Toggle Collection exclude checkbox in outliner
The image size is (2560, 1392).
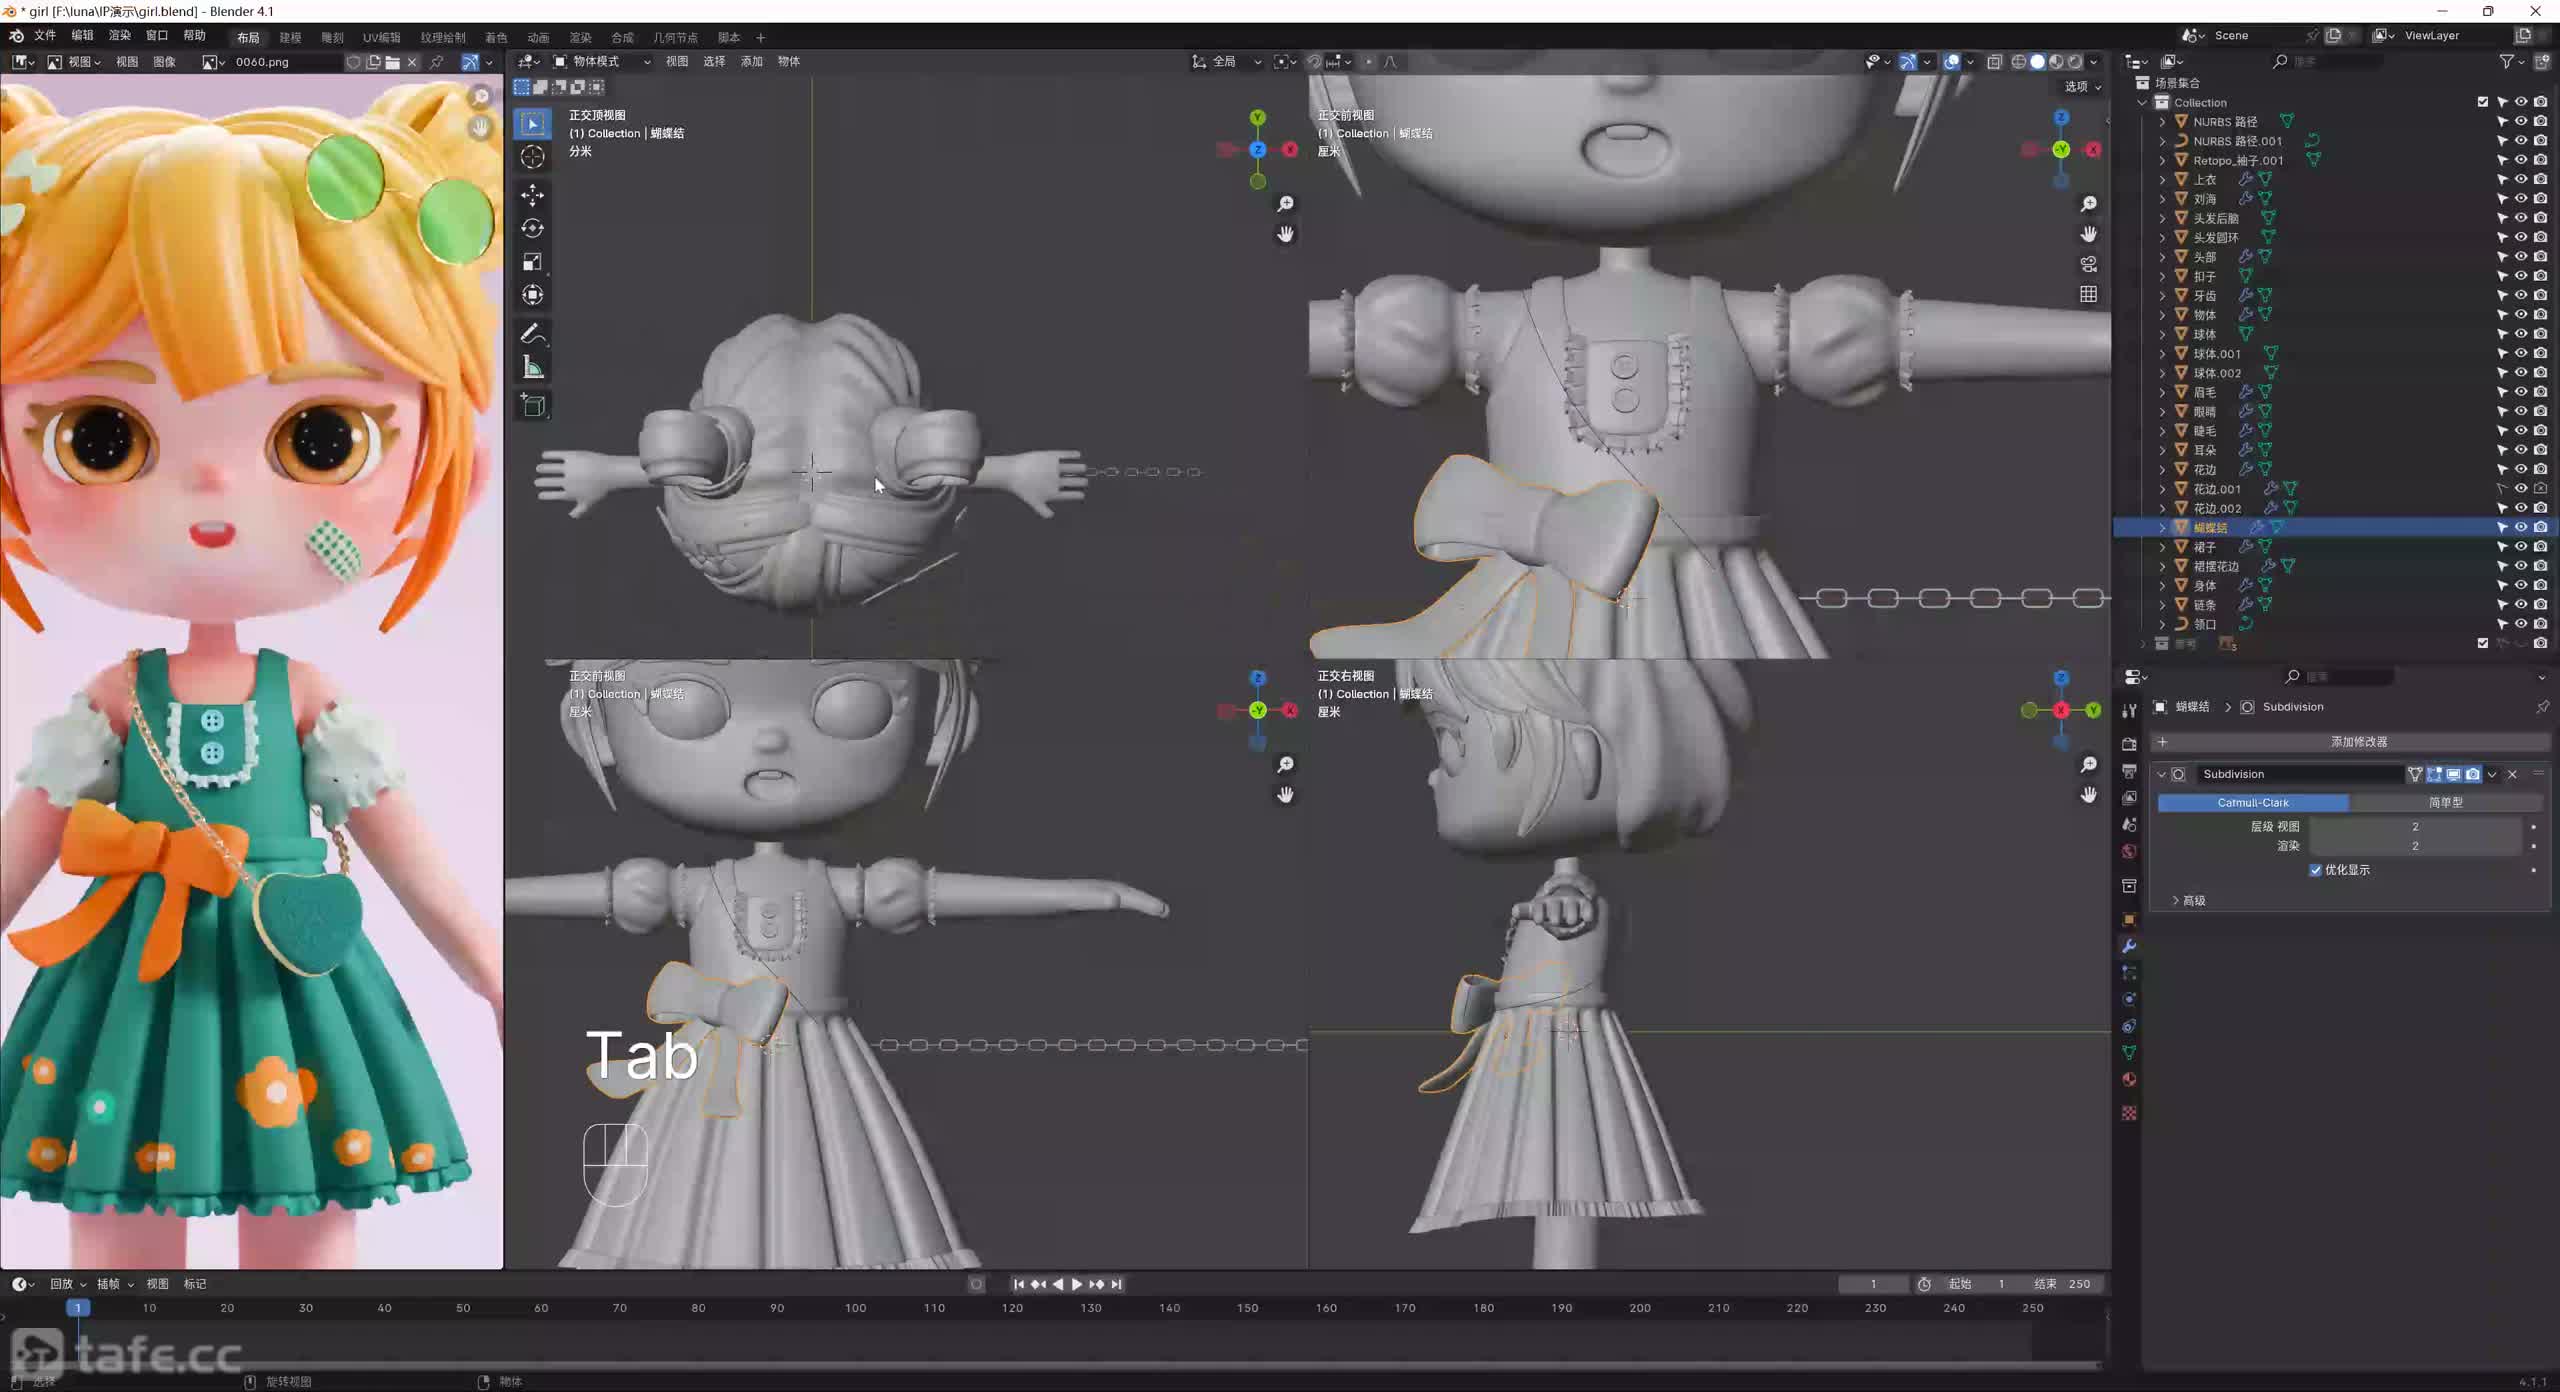coord(2483,102)
